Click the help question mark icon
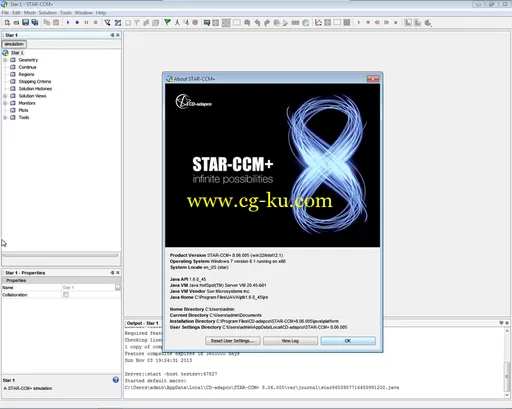 (x=116, y=380)
